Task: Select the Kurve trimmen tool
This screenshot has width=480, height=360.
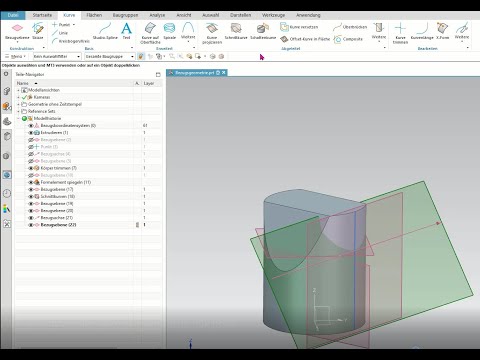Action: click(400, 33)
